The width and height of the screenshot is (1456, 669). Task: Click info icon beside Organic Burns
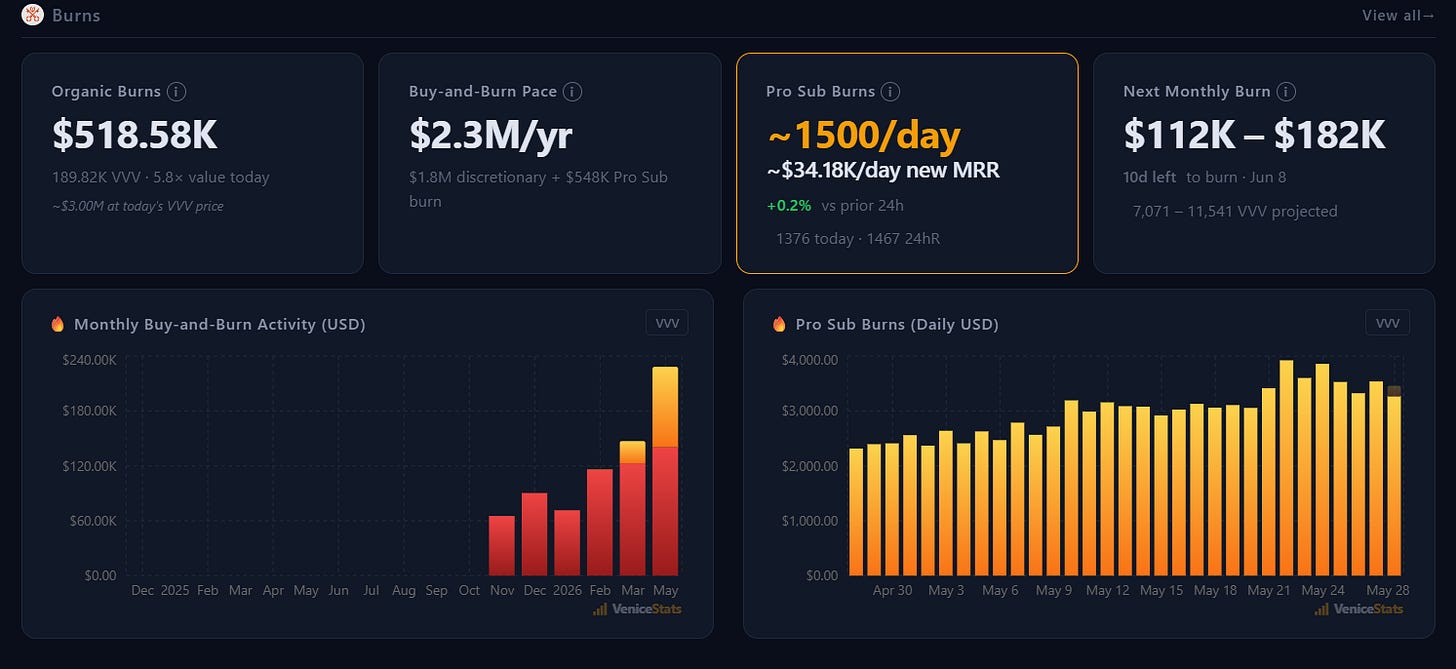176,91
